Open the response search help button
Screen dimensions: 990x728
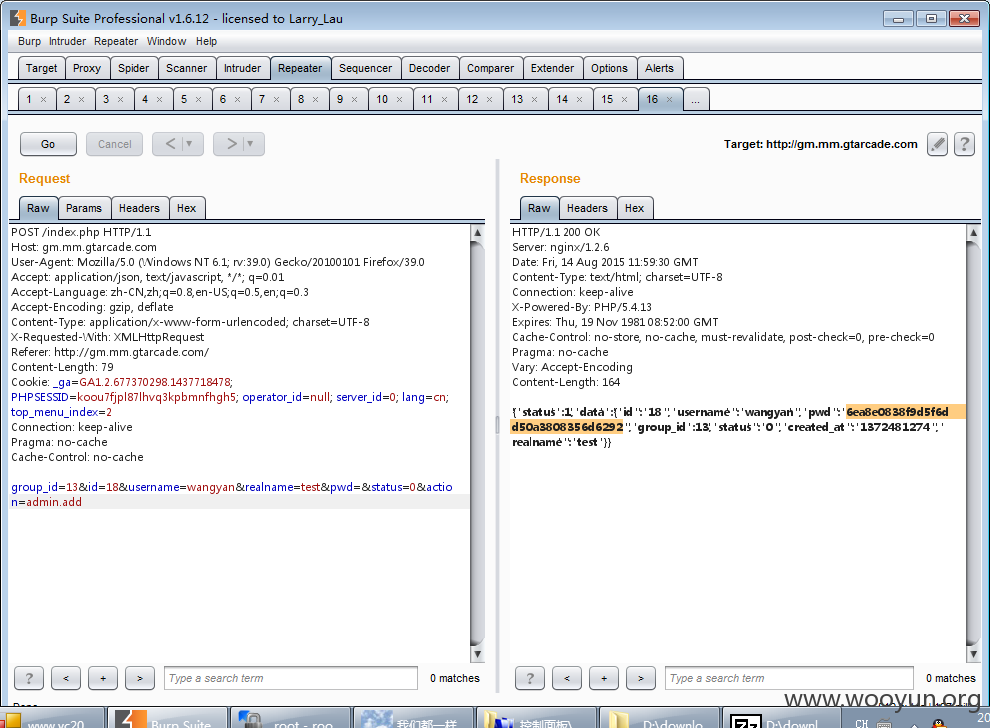click(530, 678)
